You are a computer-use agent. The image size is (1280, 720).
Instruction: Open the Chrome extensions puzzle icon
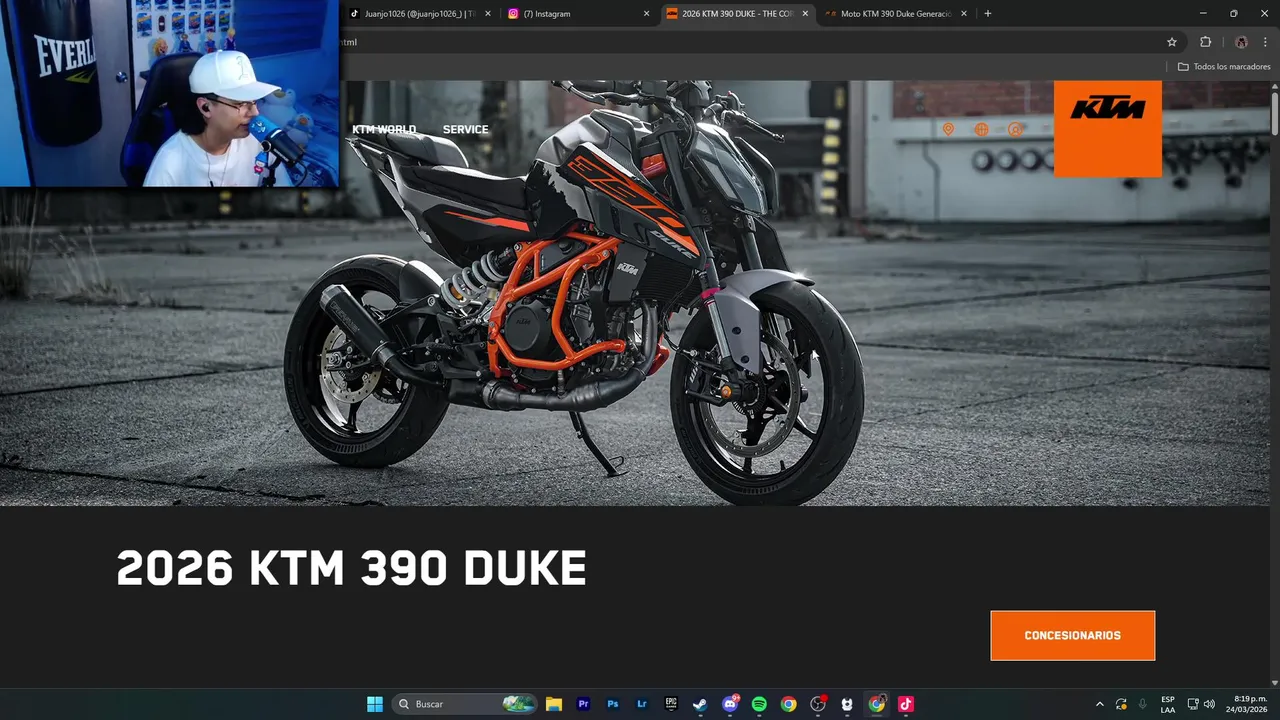(x=1205, y=42)
